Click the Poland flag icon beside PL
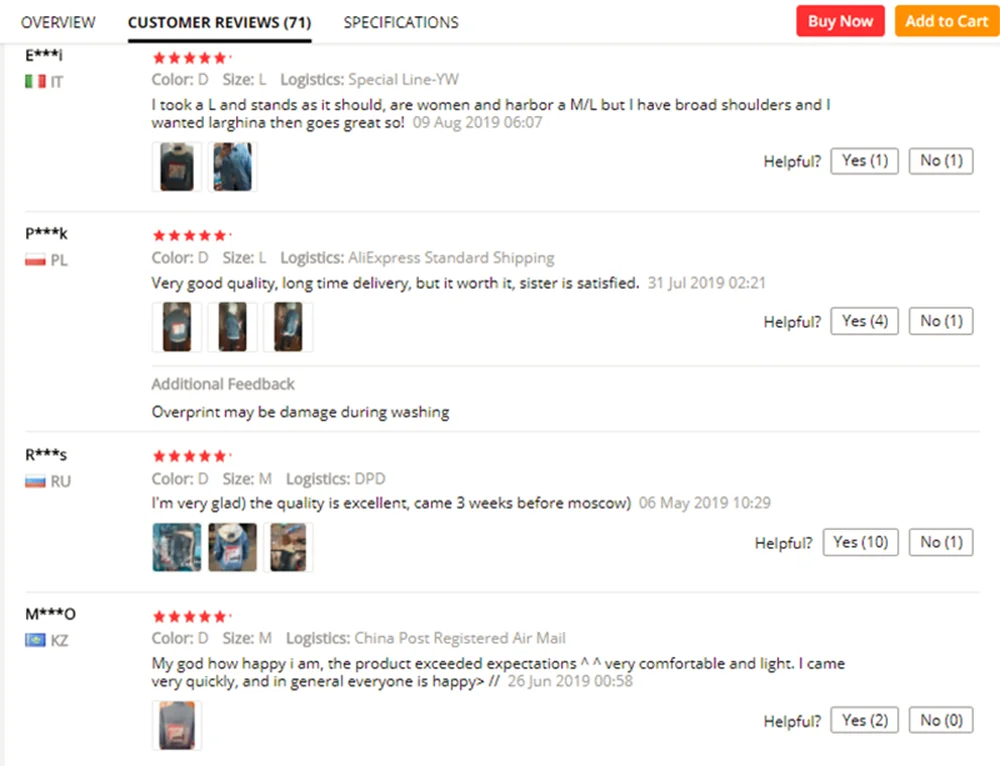This screenshot has height=766, width=1000. tap(35, 260)
